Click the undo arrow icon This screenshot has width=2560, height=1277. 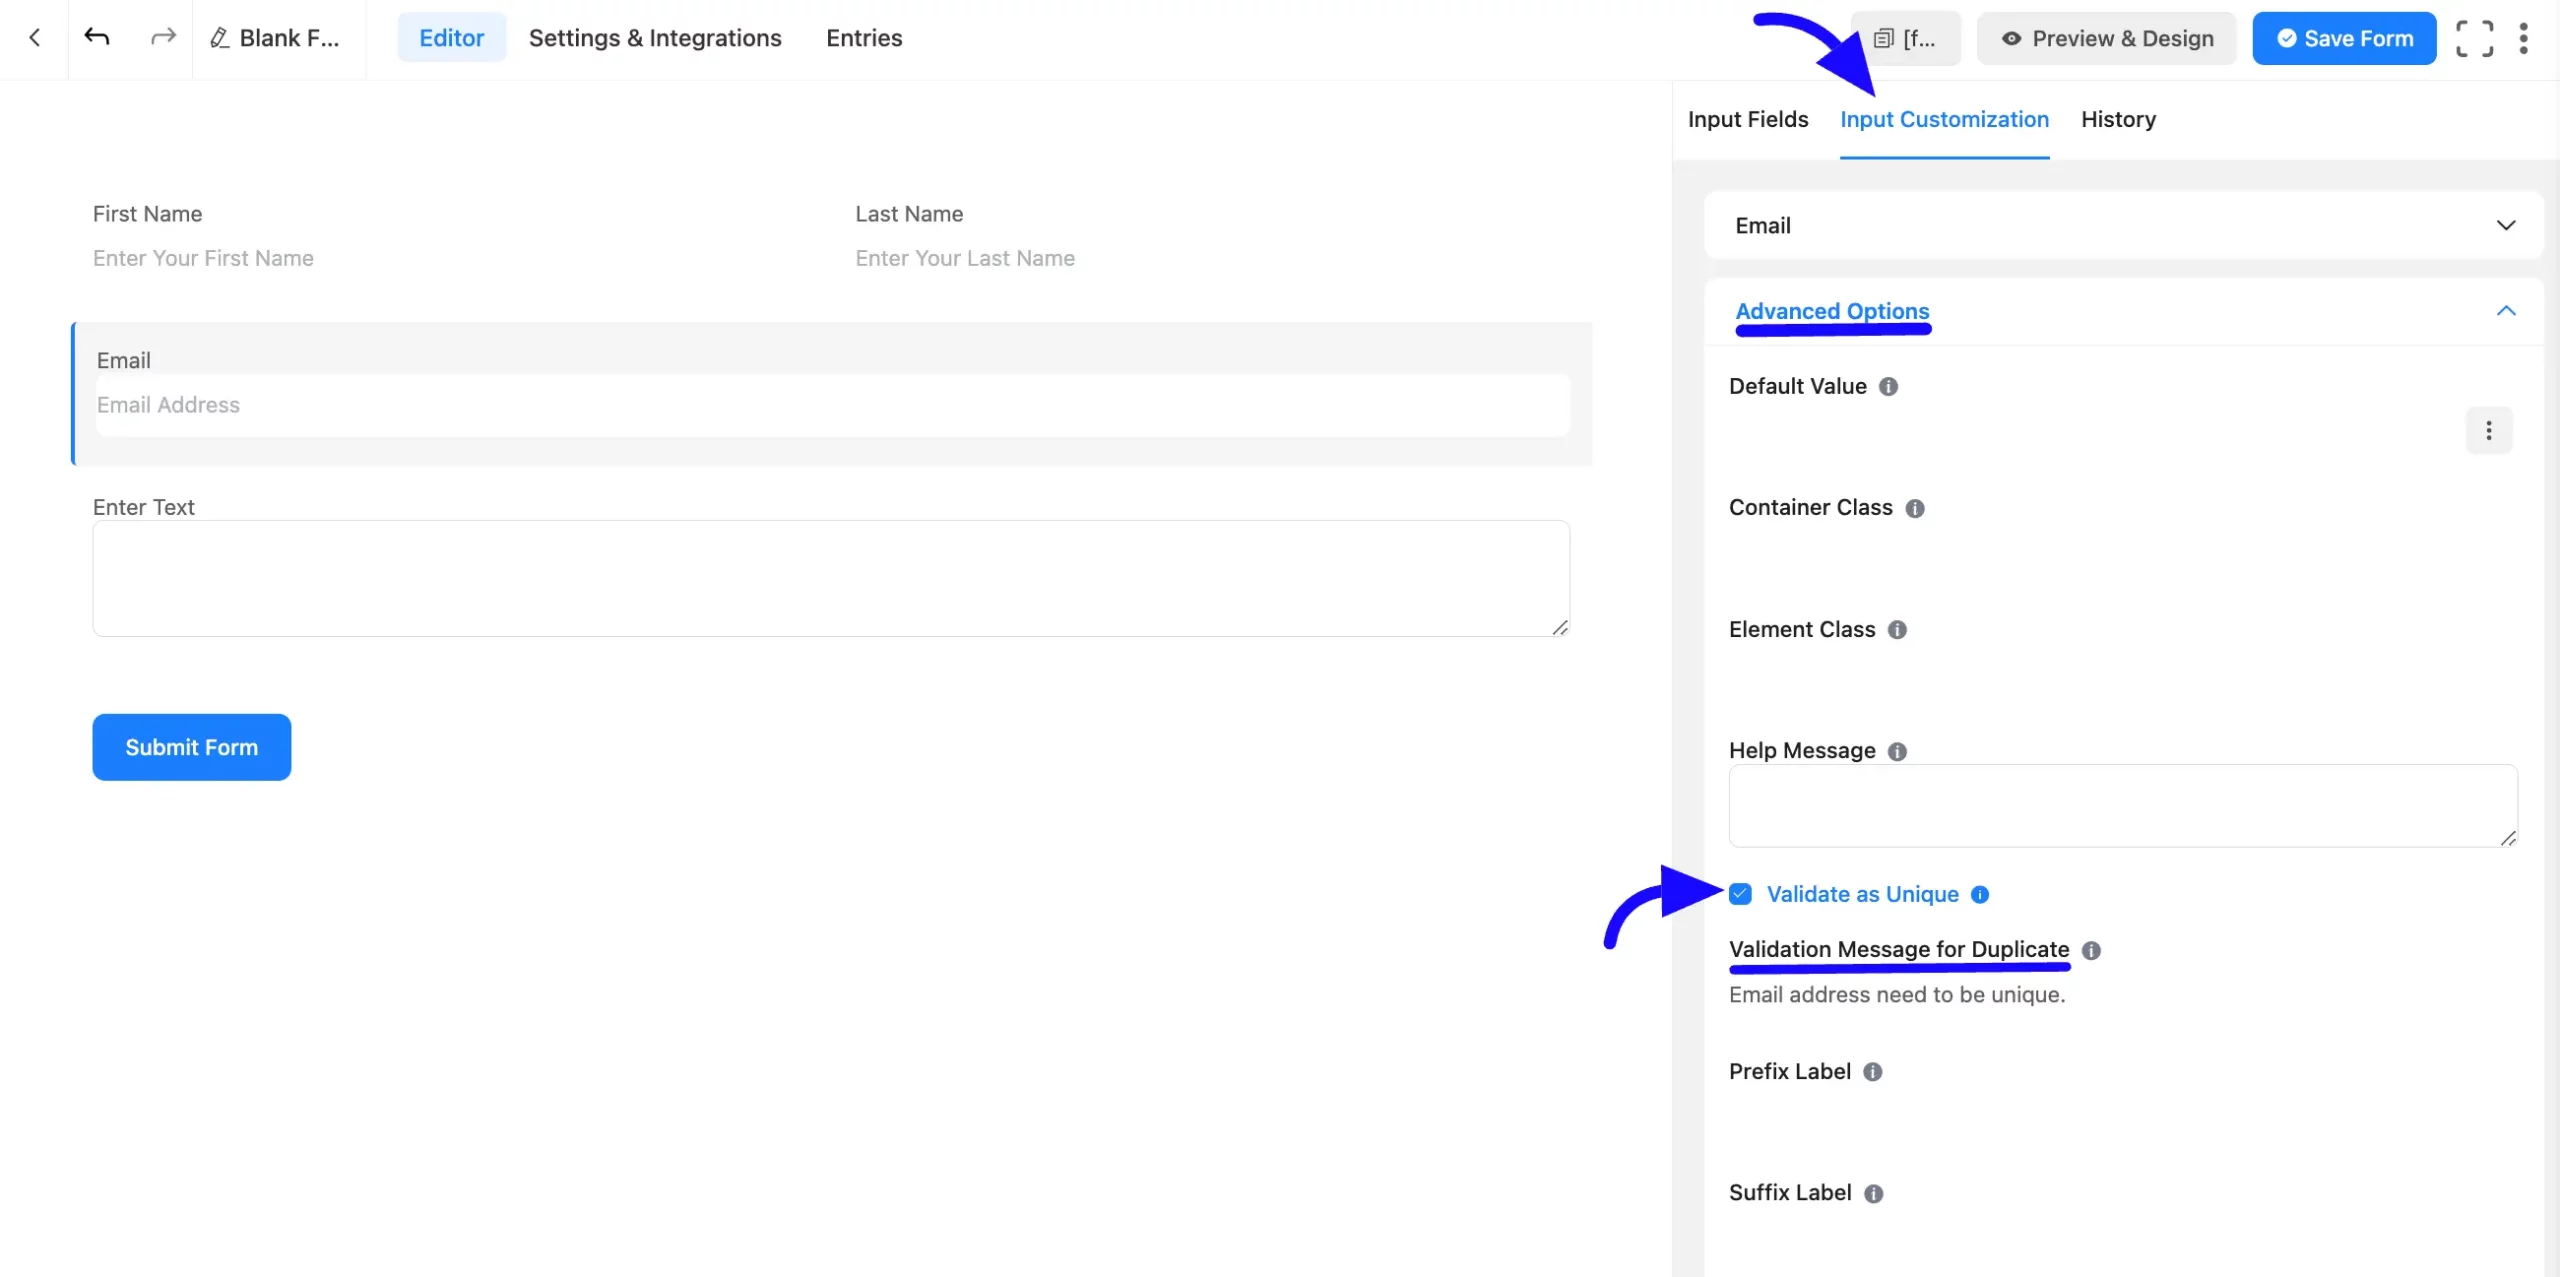pyautogui.click(x=97, y=37)
